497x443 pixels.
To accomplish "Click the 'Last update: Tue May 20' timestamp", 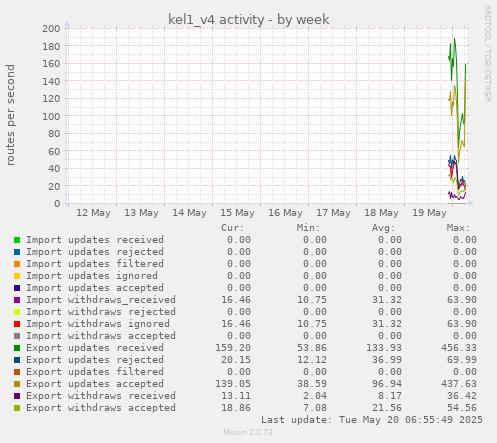I will (372, 420).
